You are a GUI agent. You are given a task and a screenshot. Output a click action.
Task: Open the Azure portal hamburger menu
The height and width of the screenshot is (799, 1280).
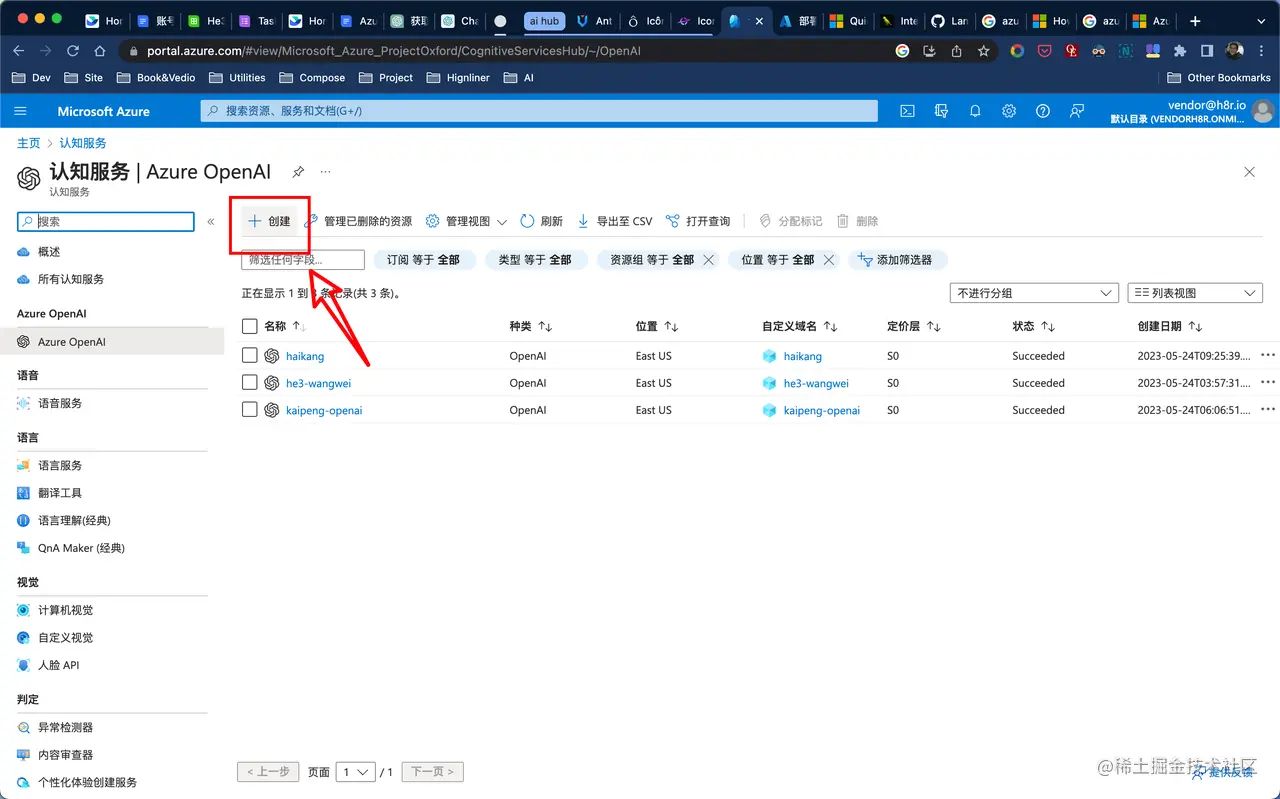coord(20,111)
